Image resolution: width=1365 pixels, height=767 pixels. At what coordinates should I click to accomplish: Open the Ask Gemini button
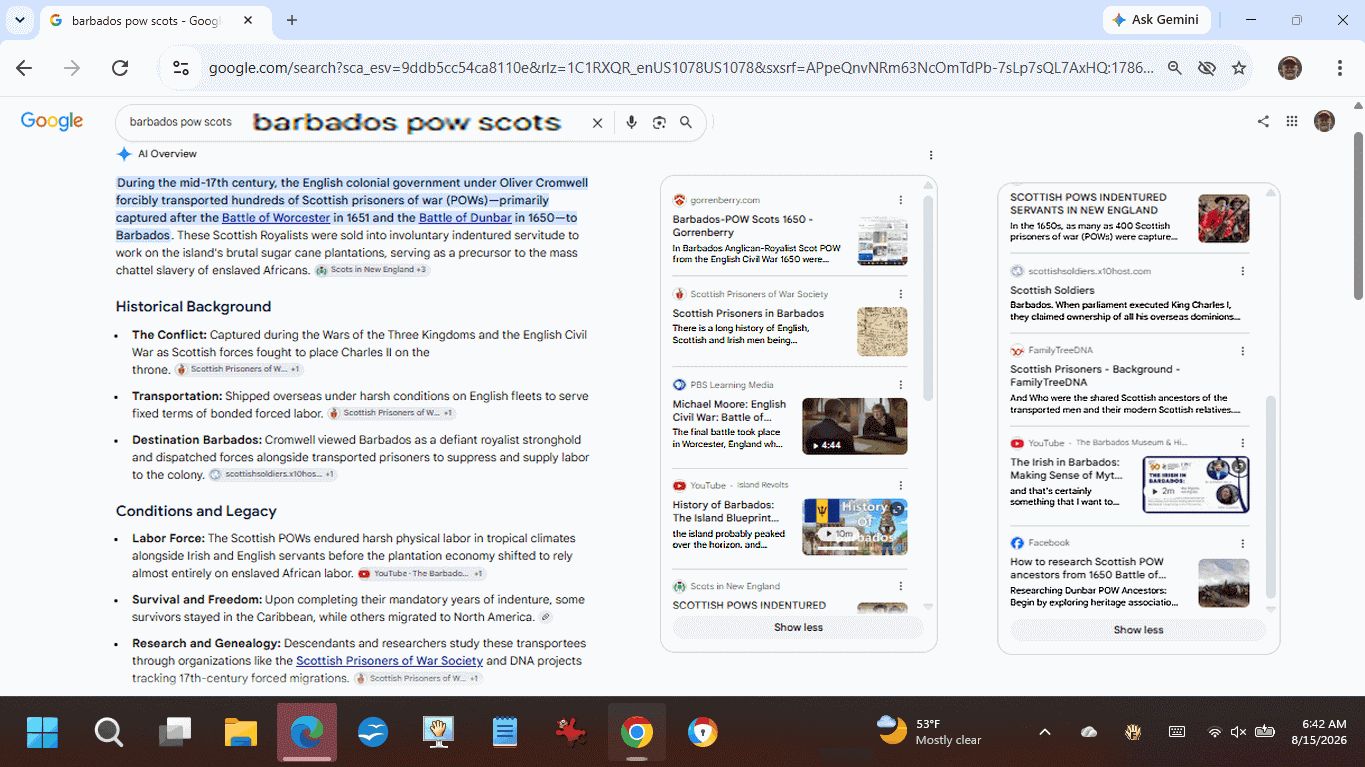(x=1157, y=20)
